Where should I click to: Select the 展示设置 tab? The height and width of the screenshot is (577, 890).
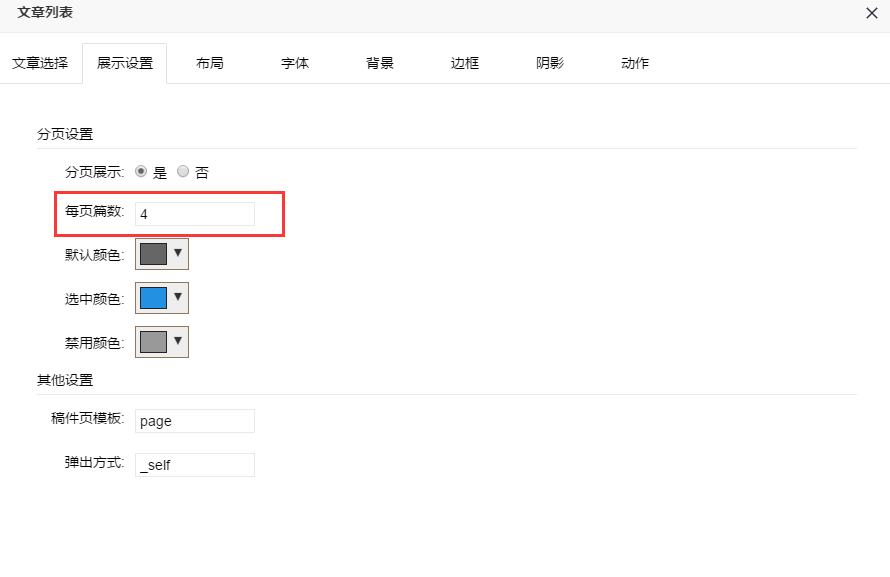click(125, 63)
